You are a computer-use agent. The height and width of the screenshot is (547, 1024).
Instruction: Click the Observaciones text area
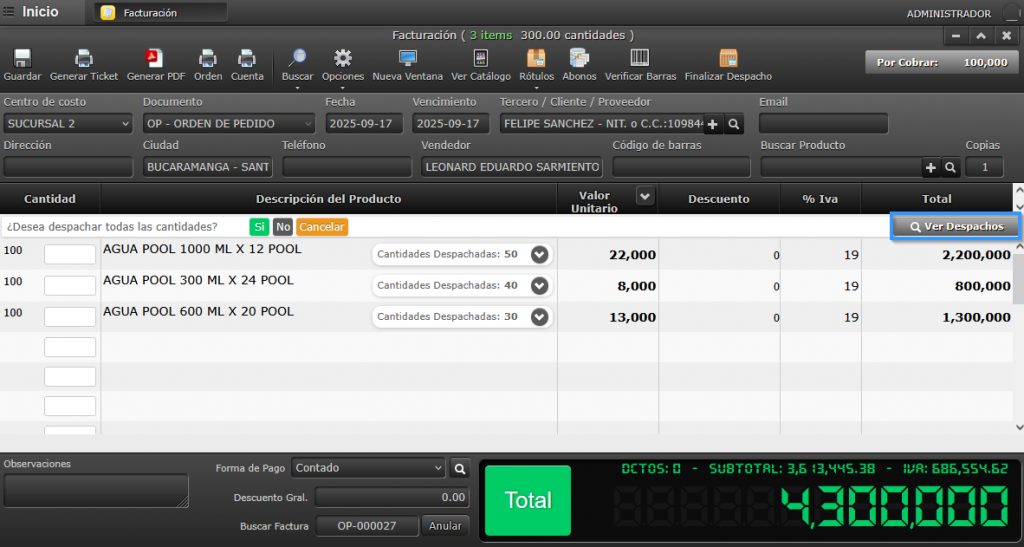click(x=96, y=490)
